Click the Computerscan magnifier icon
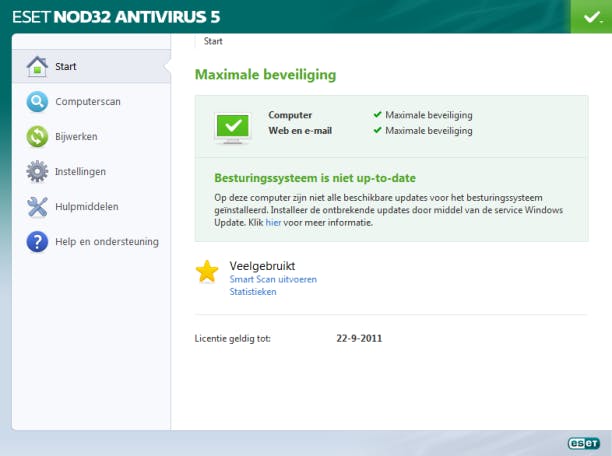The width and height of the screenshot is (612, 456). coord(37,102)
